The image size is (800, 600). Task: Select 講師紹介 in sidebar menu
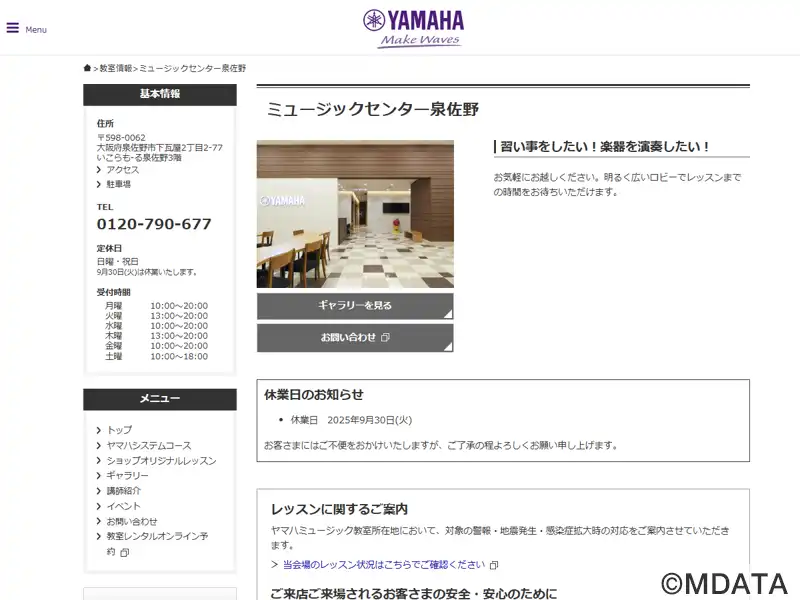tap(123, 491)
